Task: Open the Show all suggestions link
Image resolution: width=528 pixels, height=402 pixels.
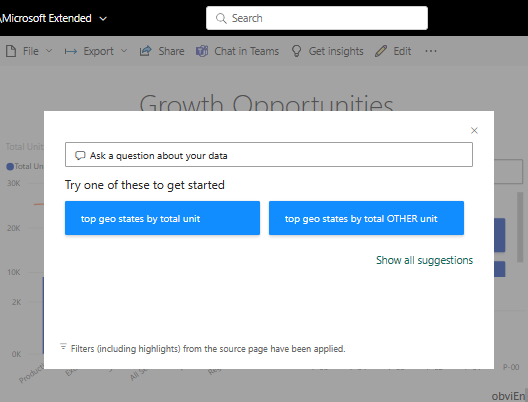Action: [x=424, y=260]
